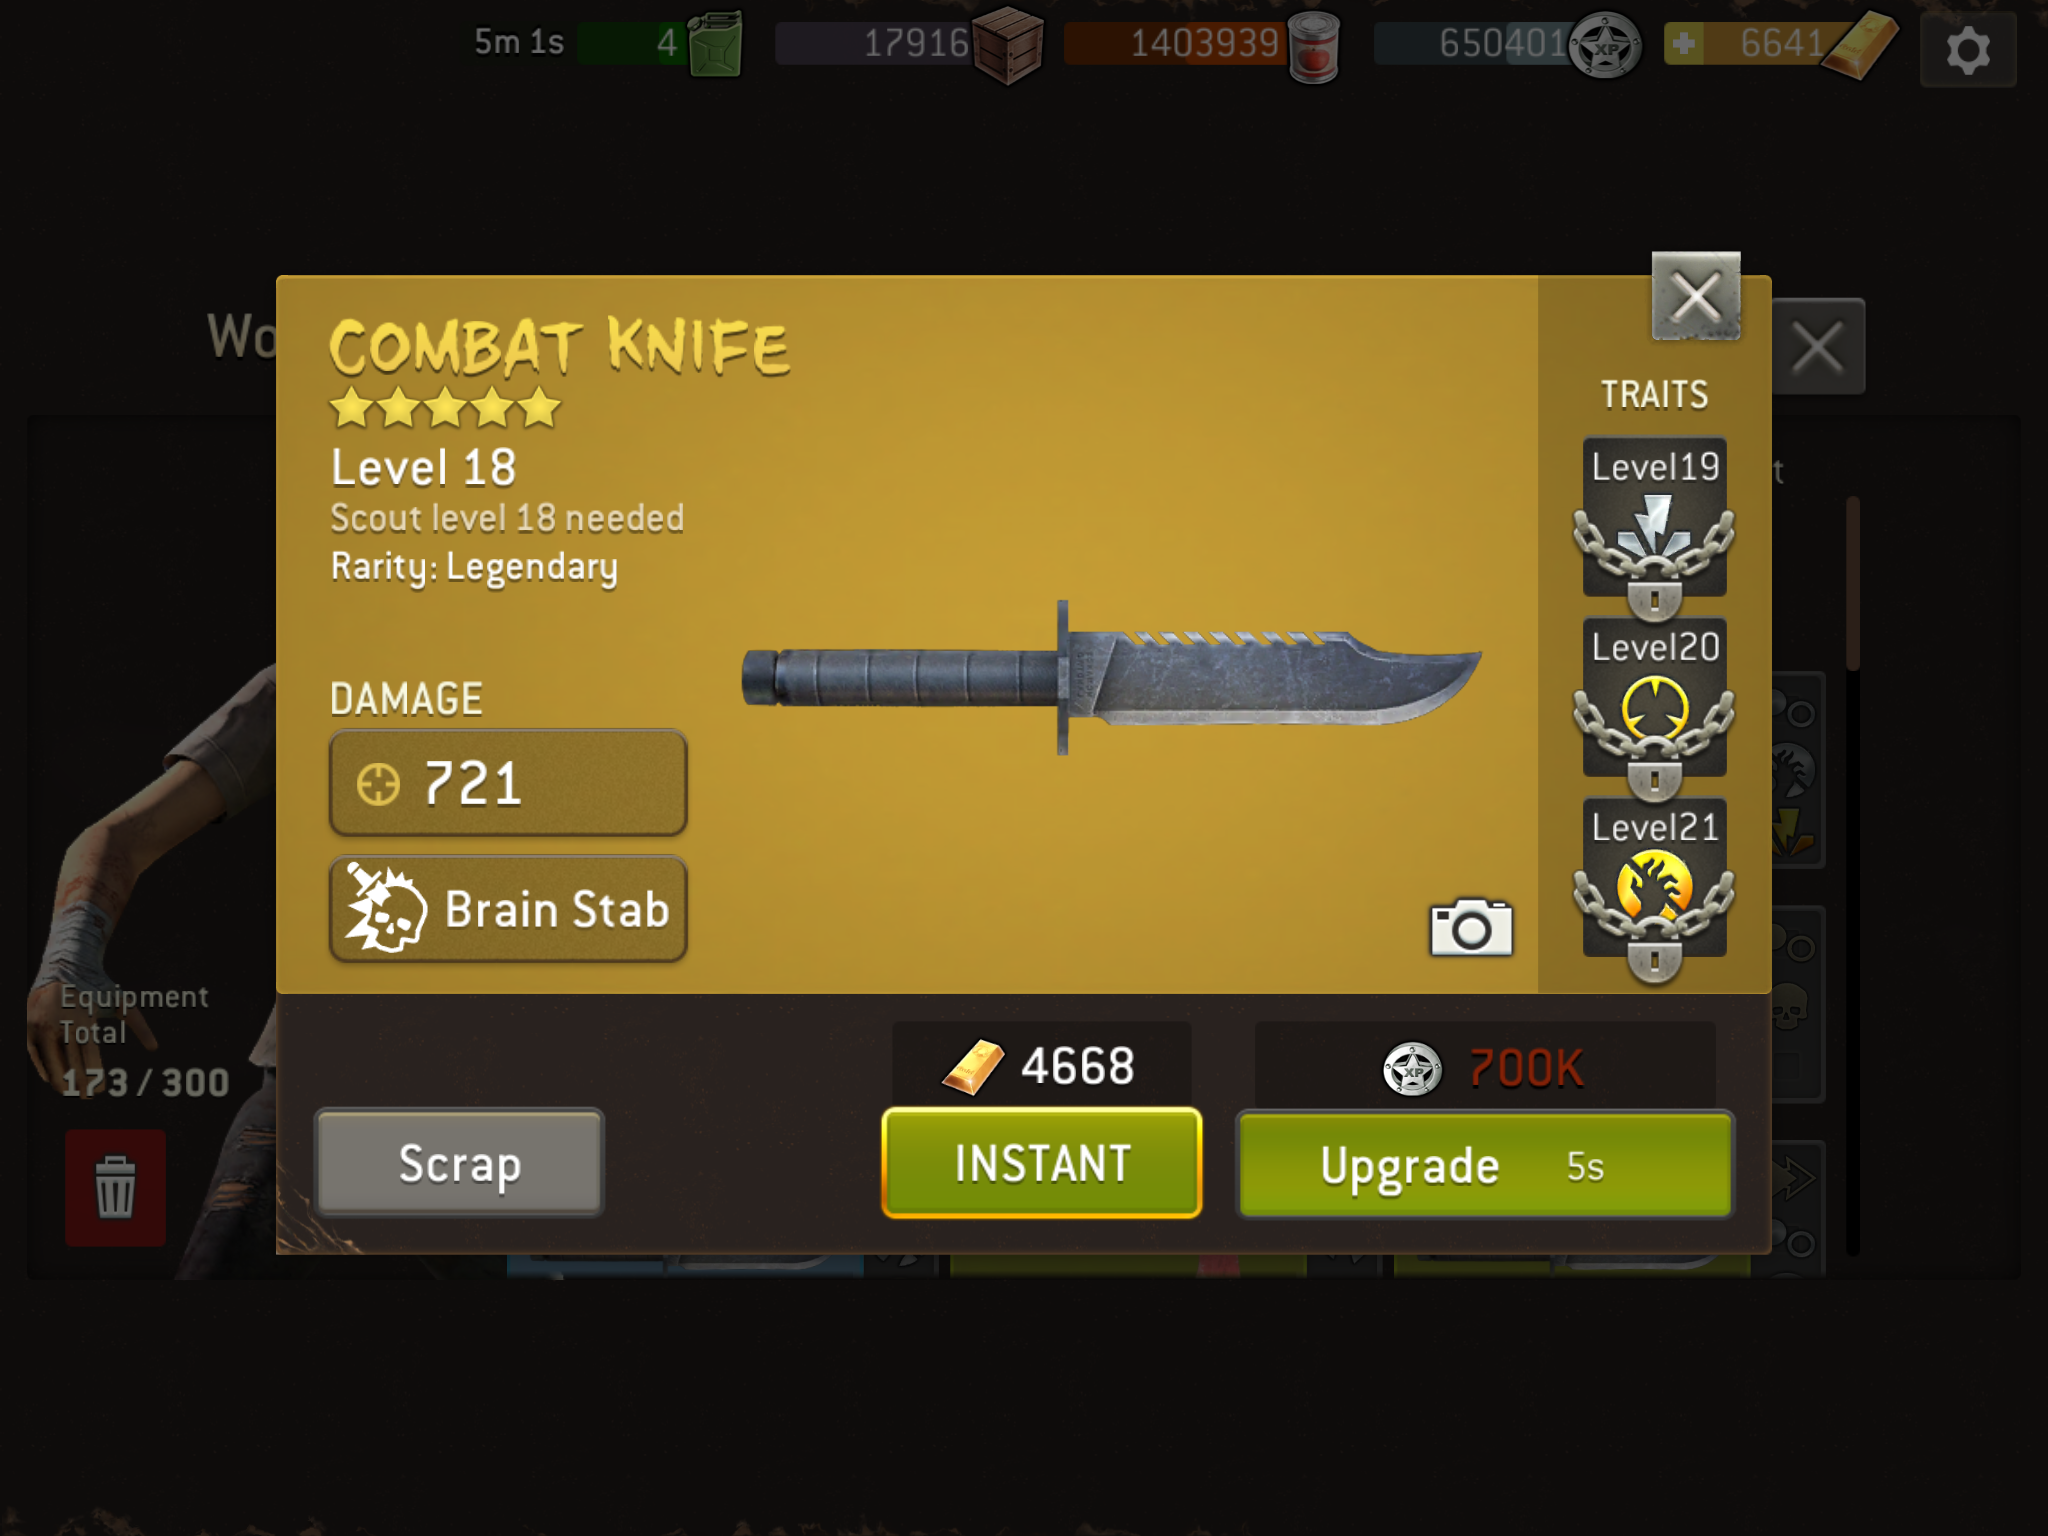This screenshot has height=1536, width=2048.
Task: Tap the damage 721 stat box
Action: pyautogui.click(x=508, y=782)
